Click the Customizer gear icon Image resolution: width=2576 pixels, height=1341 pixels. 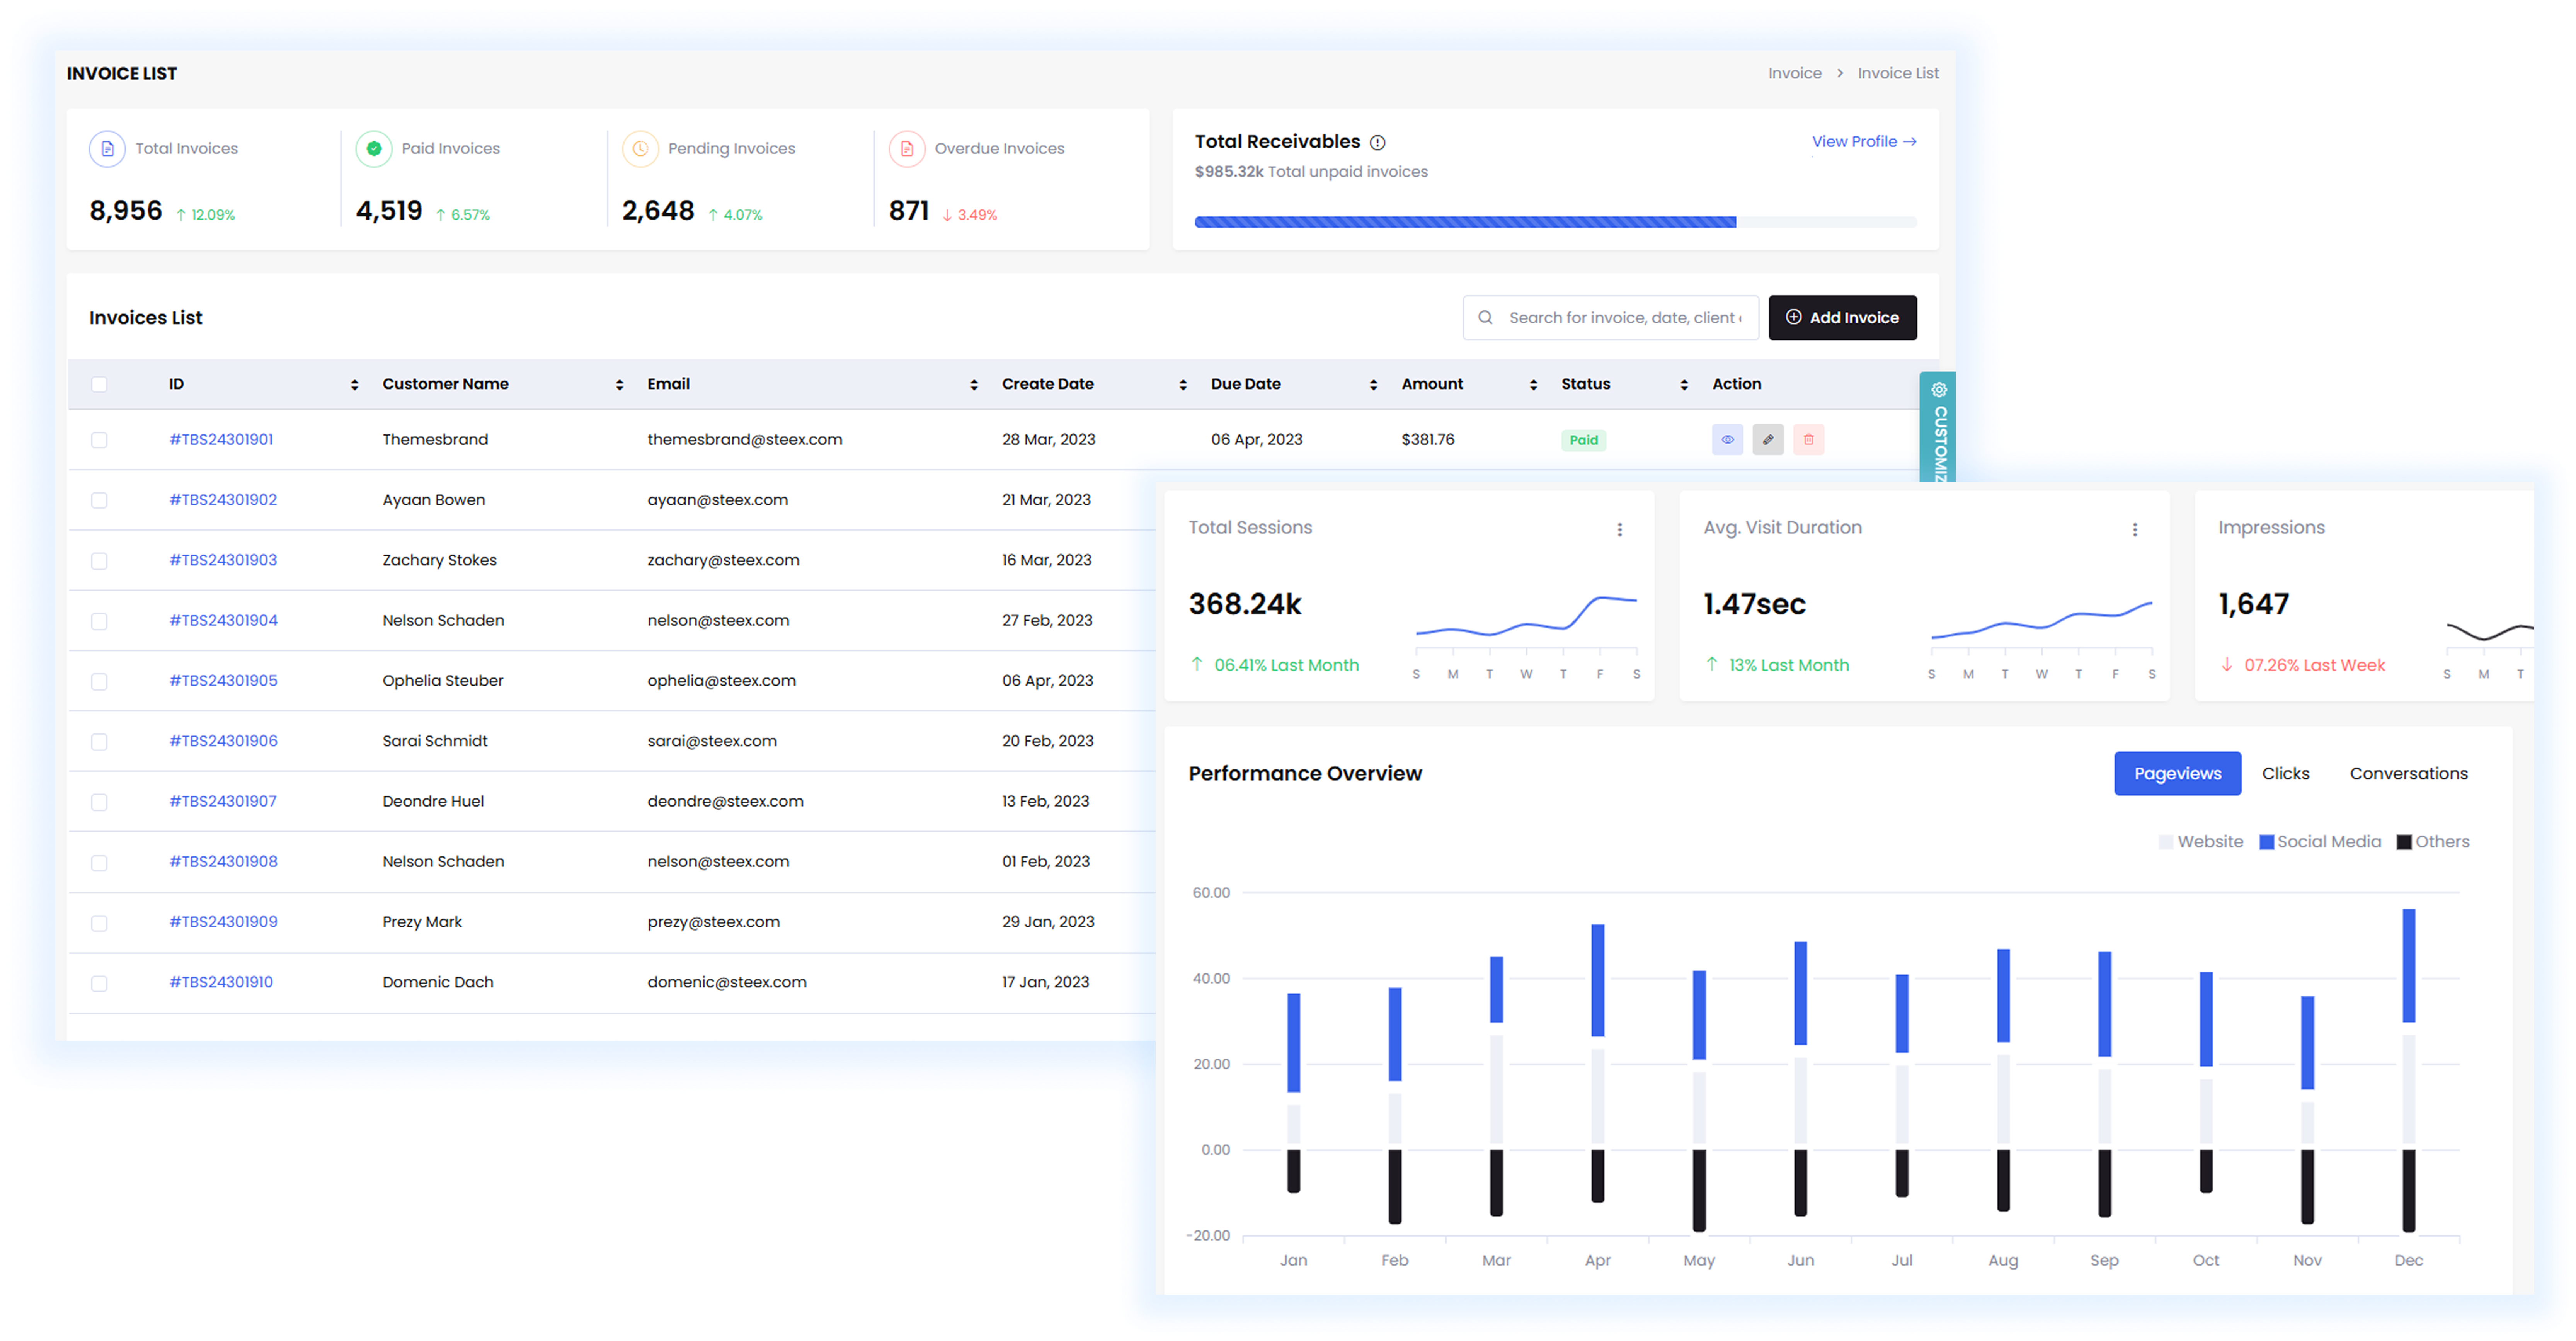coord(1939,390)
